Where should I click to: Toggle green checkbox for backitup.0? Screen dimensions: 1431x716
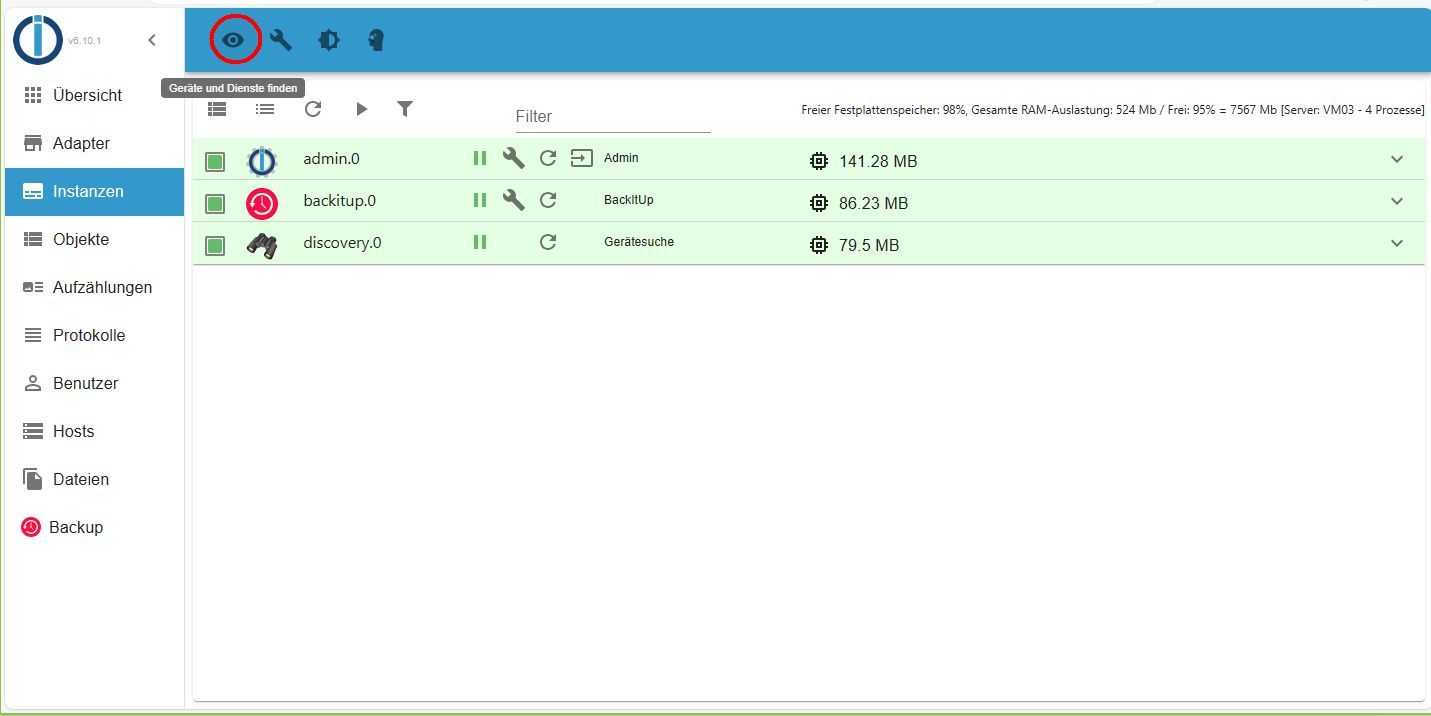pos(215,203)
